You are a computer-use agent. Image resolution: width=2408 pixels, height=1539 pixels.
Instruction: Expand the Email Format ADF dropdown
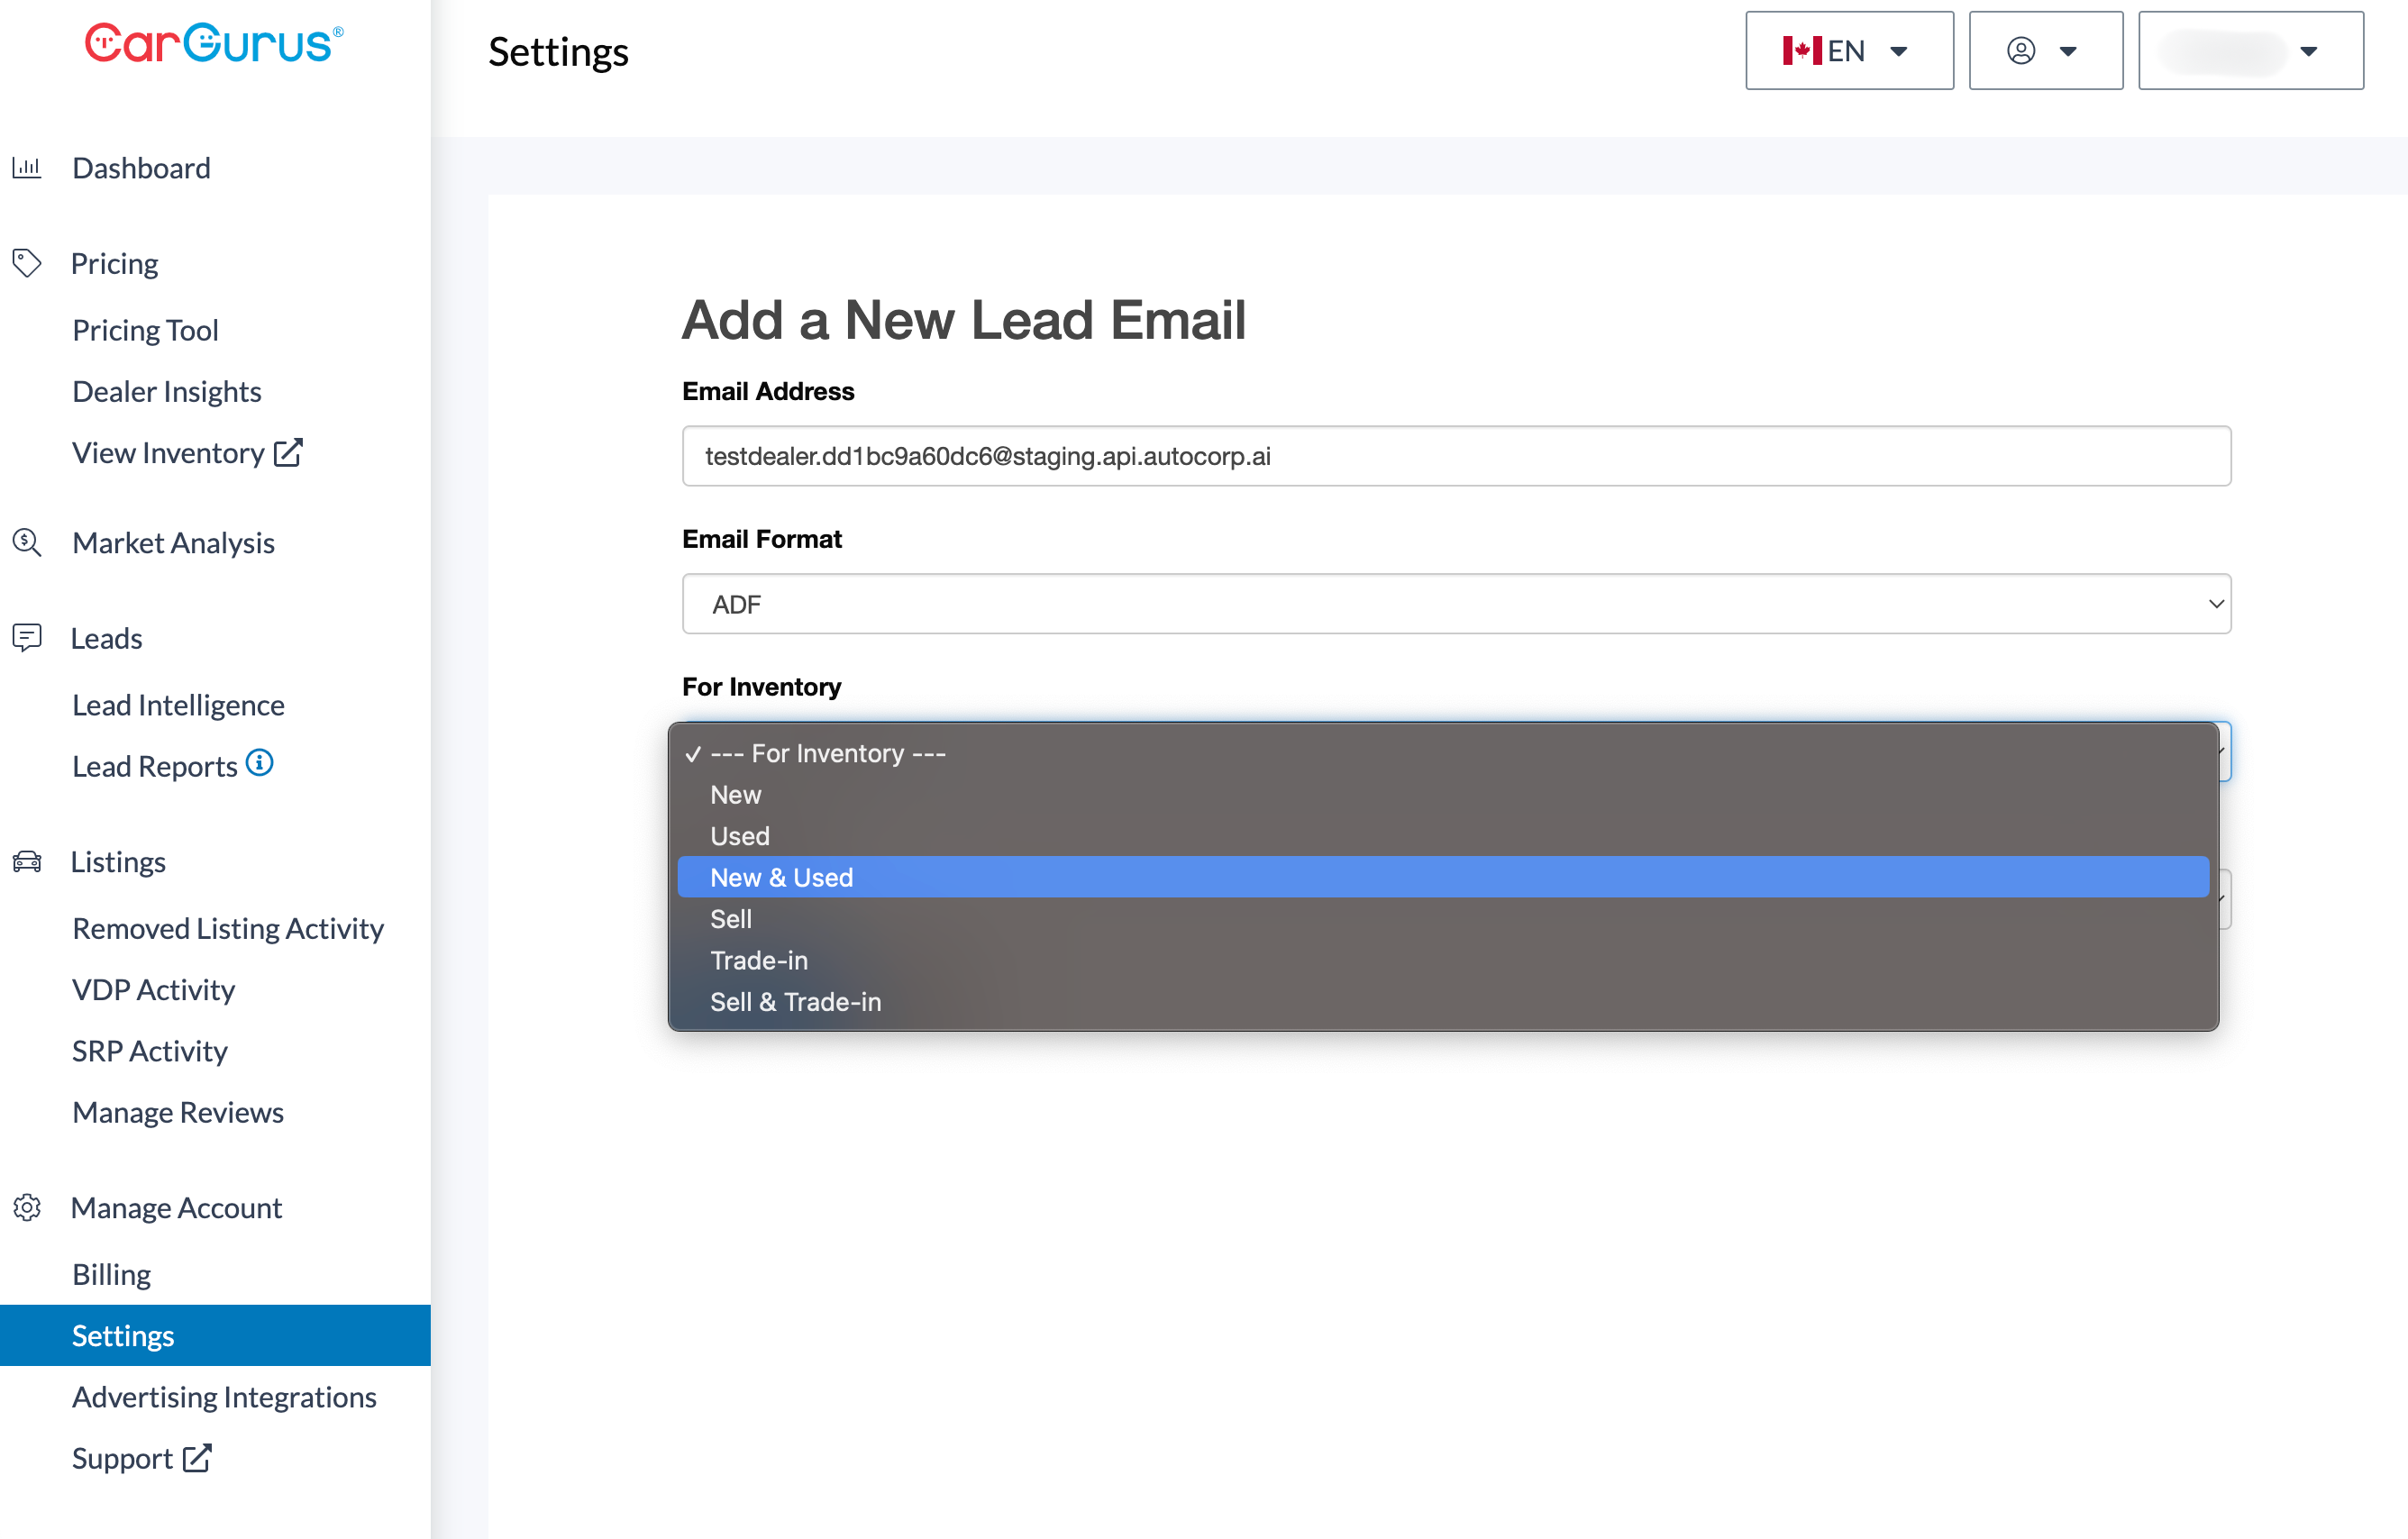tap(1455, 604)
